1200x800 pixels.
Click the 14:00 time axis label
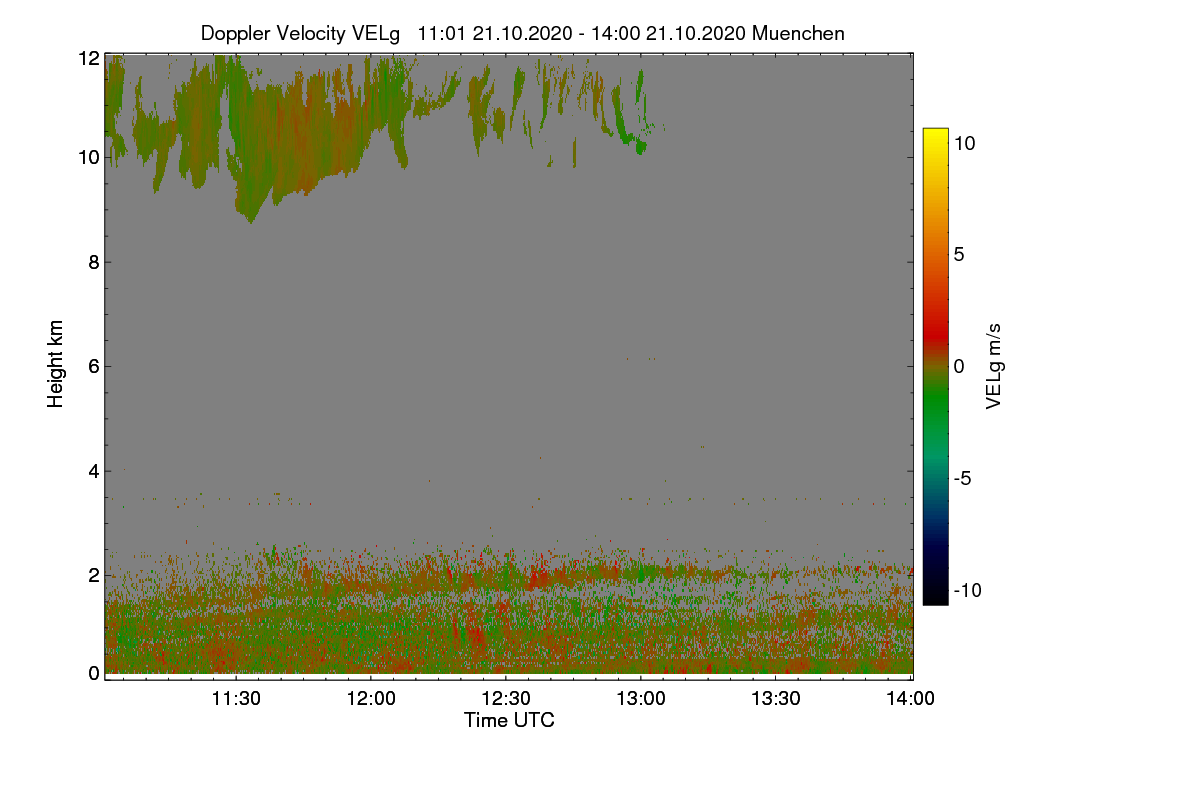[x=910, y=699]
